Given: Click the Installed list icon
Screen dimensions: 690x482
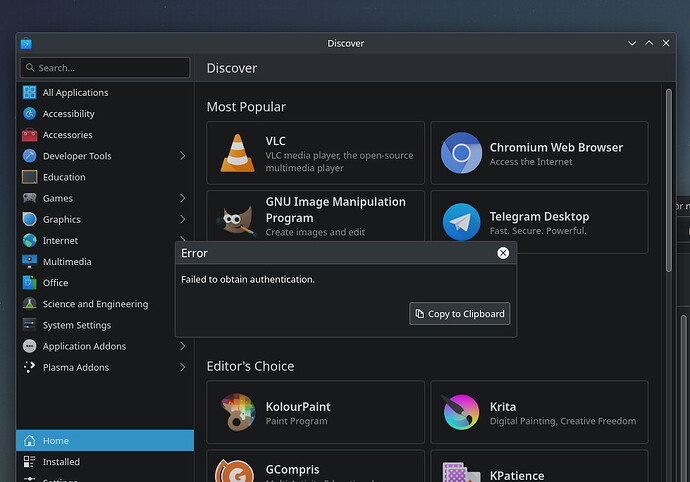Looking at the screenshot, I should coord(29,462).
